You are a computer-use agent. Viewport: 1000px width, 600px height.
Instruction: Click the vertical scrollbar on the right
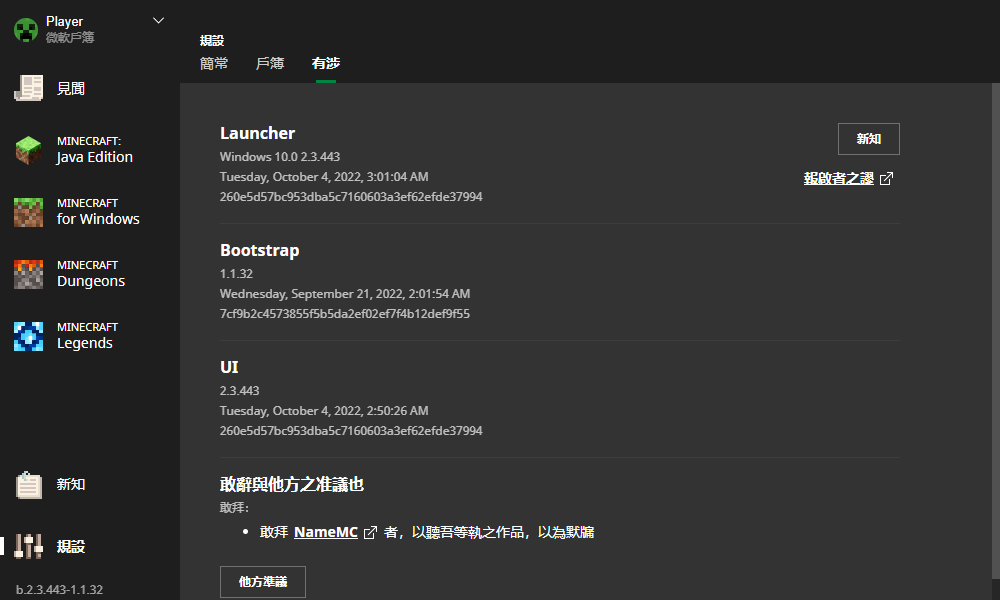(x=996, y=332)
